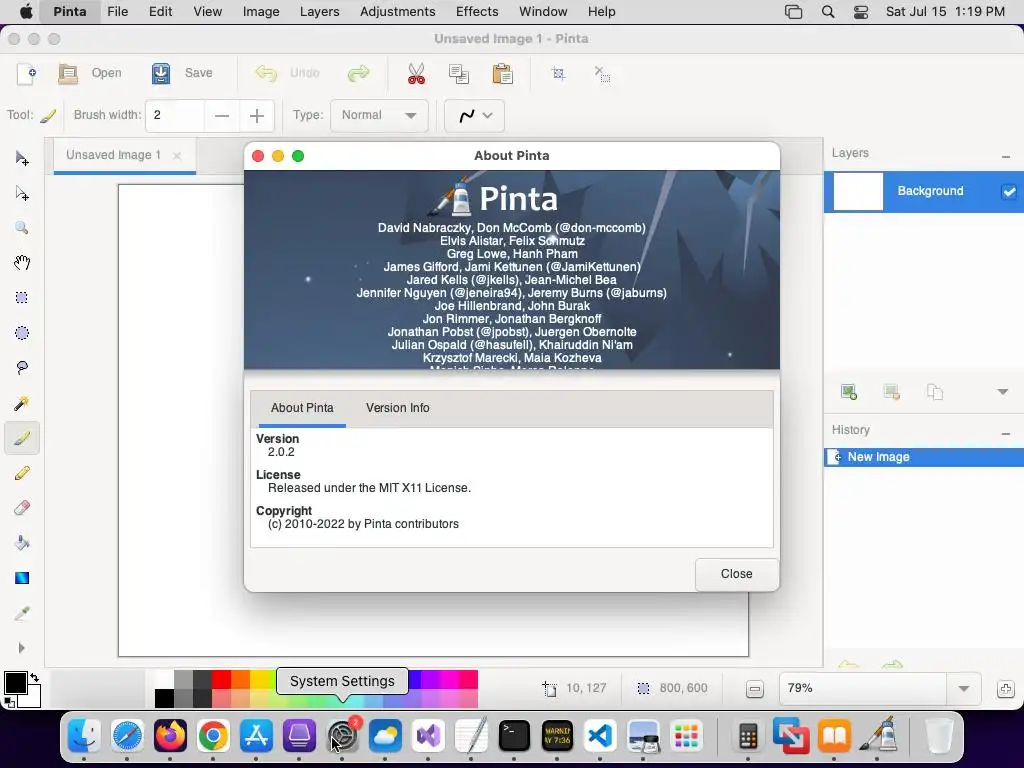Open the brush Type dropdown
This screenshot has width=1024, height=768.
[x=379, y=116]
